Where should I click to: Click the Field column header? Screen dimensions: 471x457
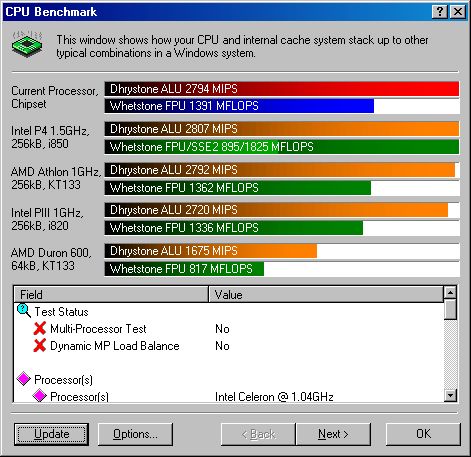tap(111, 294)
